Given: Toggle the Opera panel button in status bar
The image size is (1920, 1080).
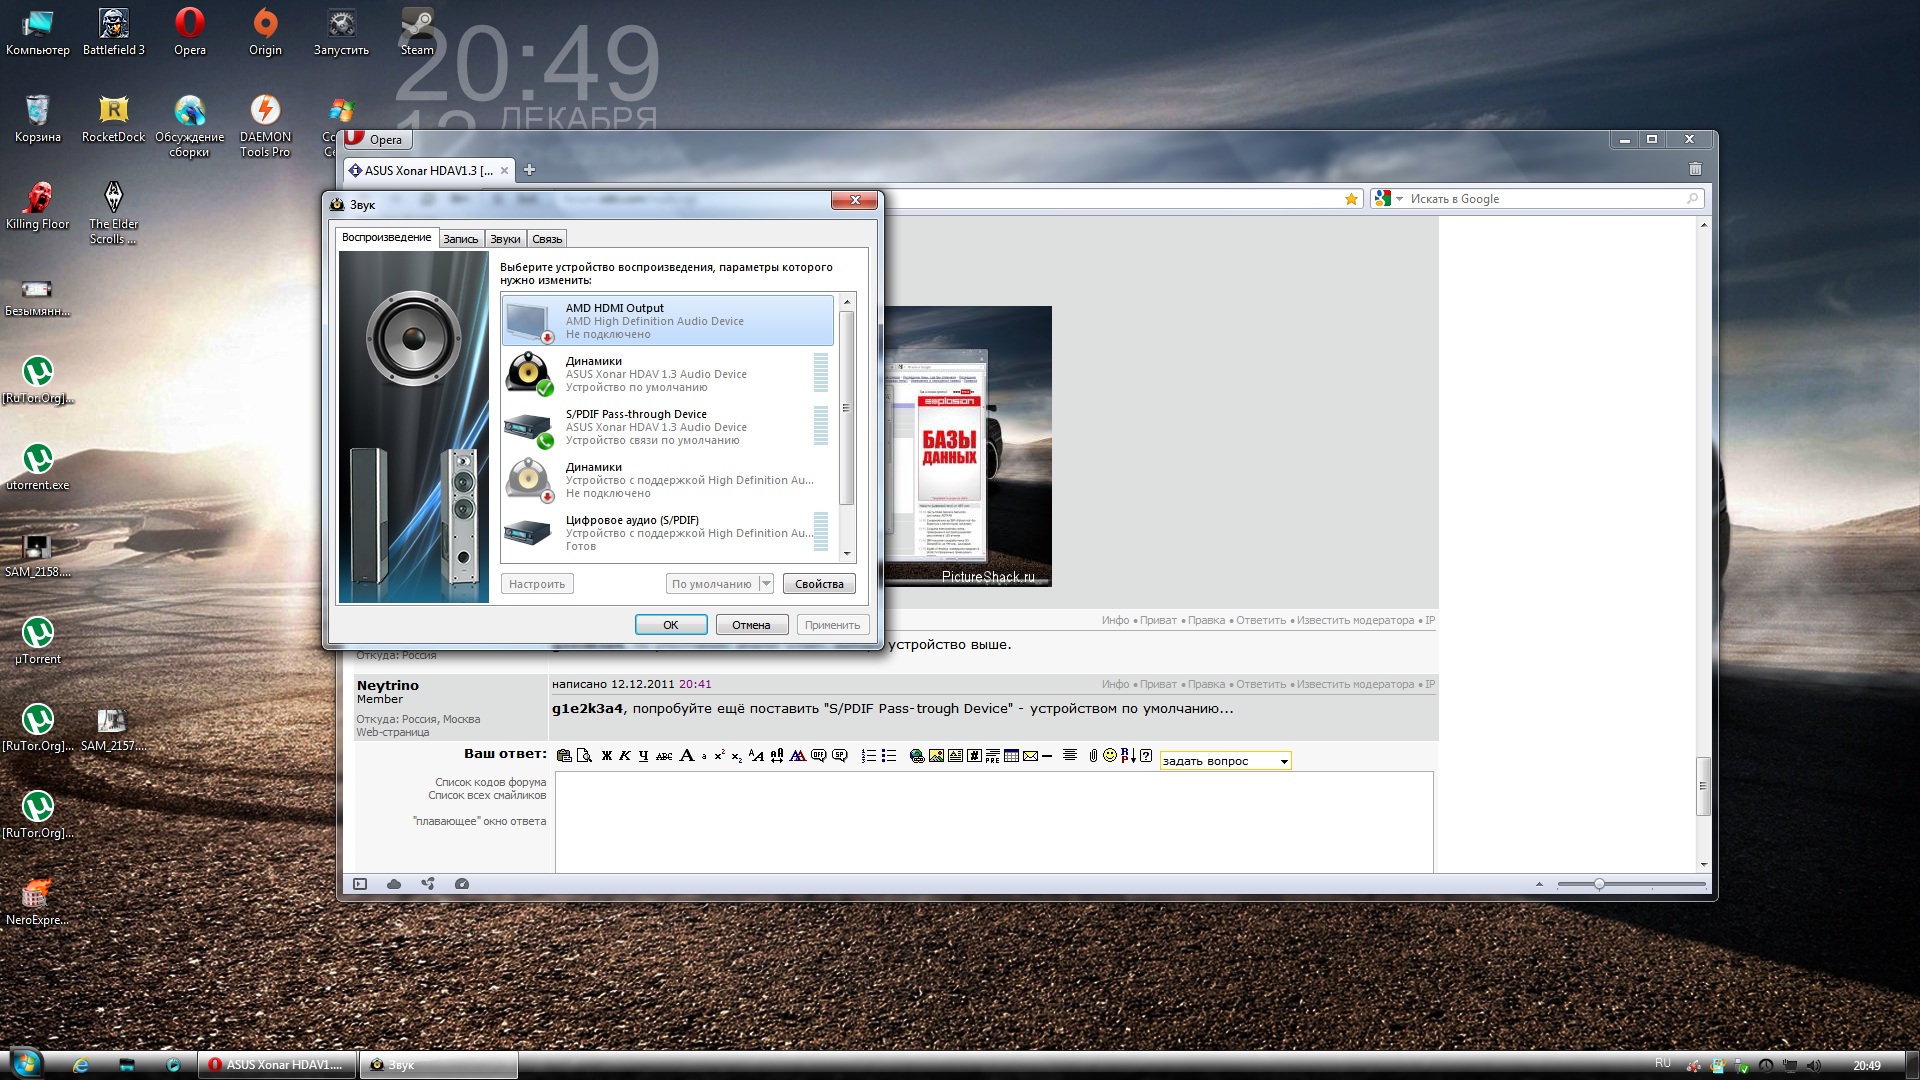Looking at the screenshot, I should (x=360, y=884).
